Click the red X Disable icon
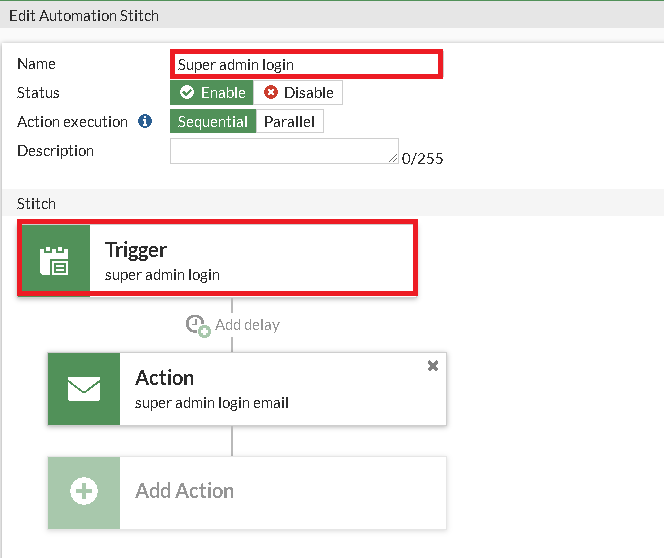This screenshot has height=558, width=664. coord(270,93)
